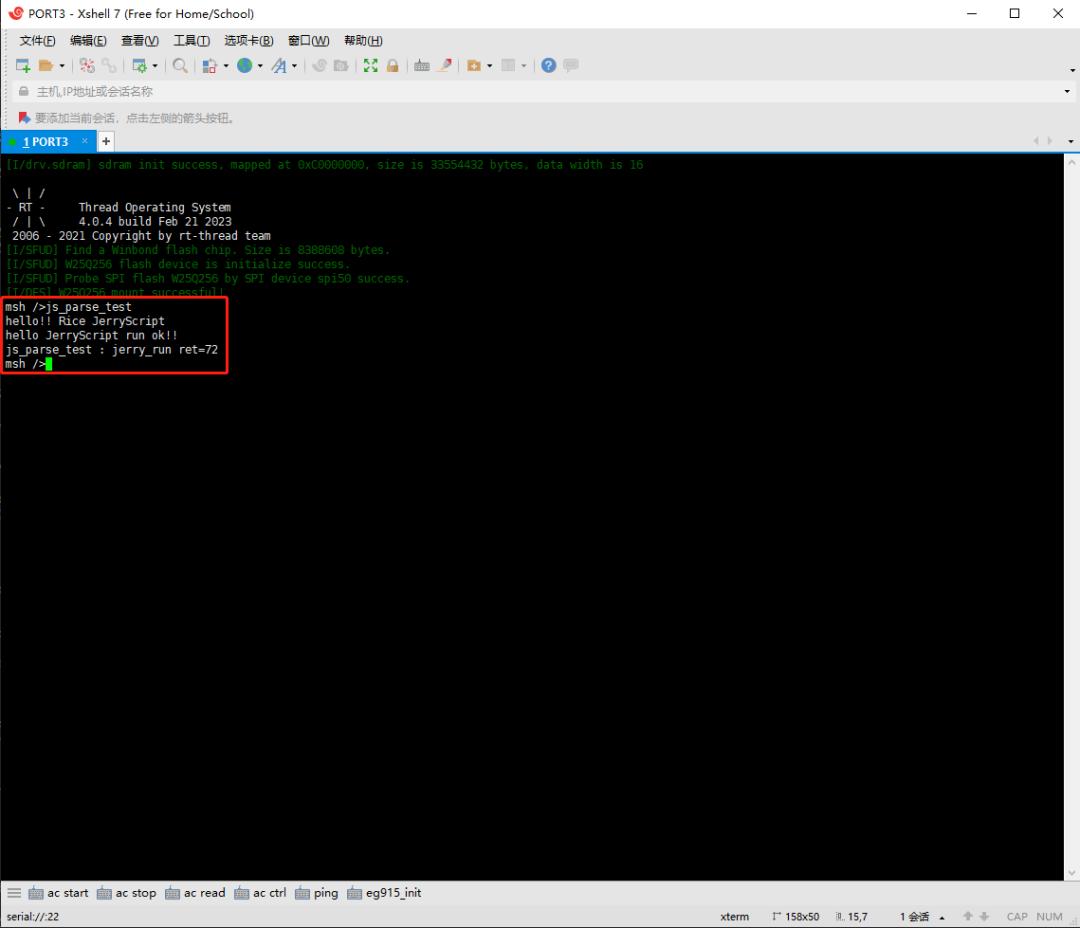The image size is (1080, 928).
Task: Run the ac ctrl quick command
Action: click(x=260, y=893)
